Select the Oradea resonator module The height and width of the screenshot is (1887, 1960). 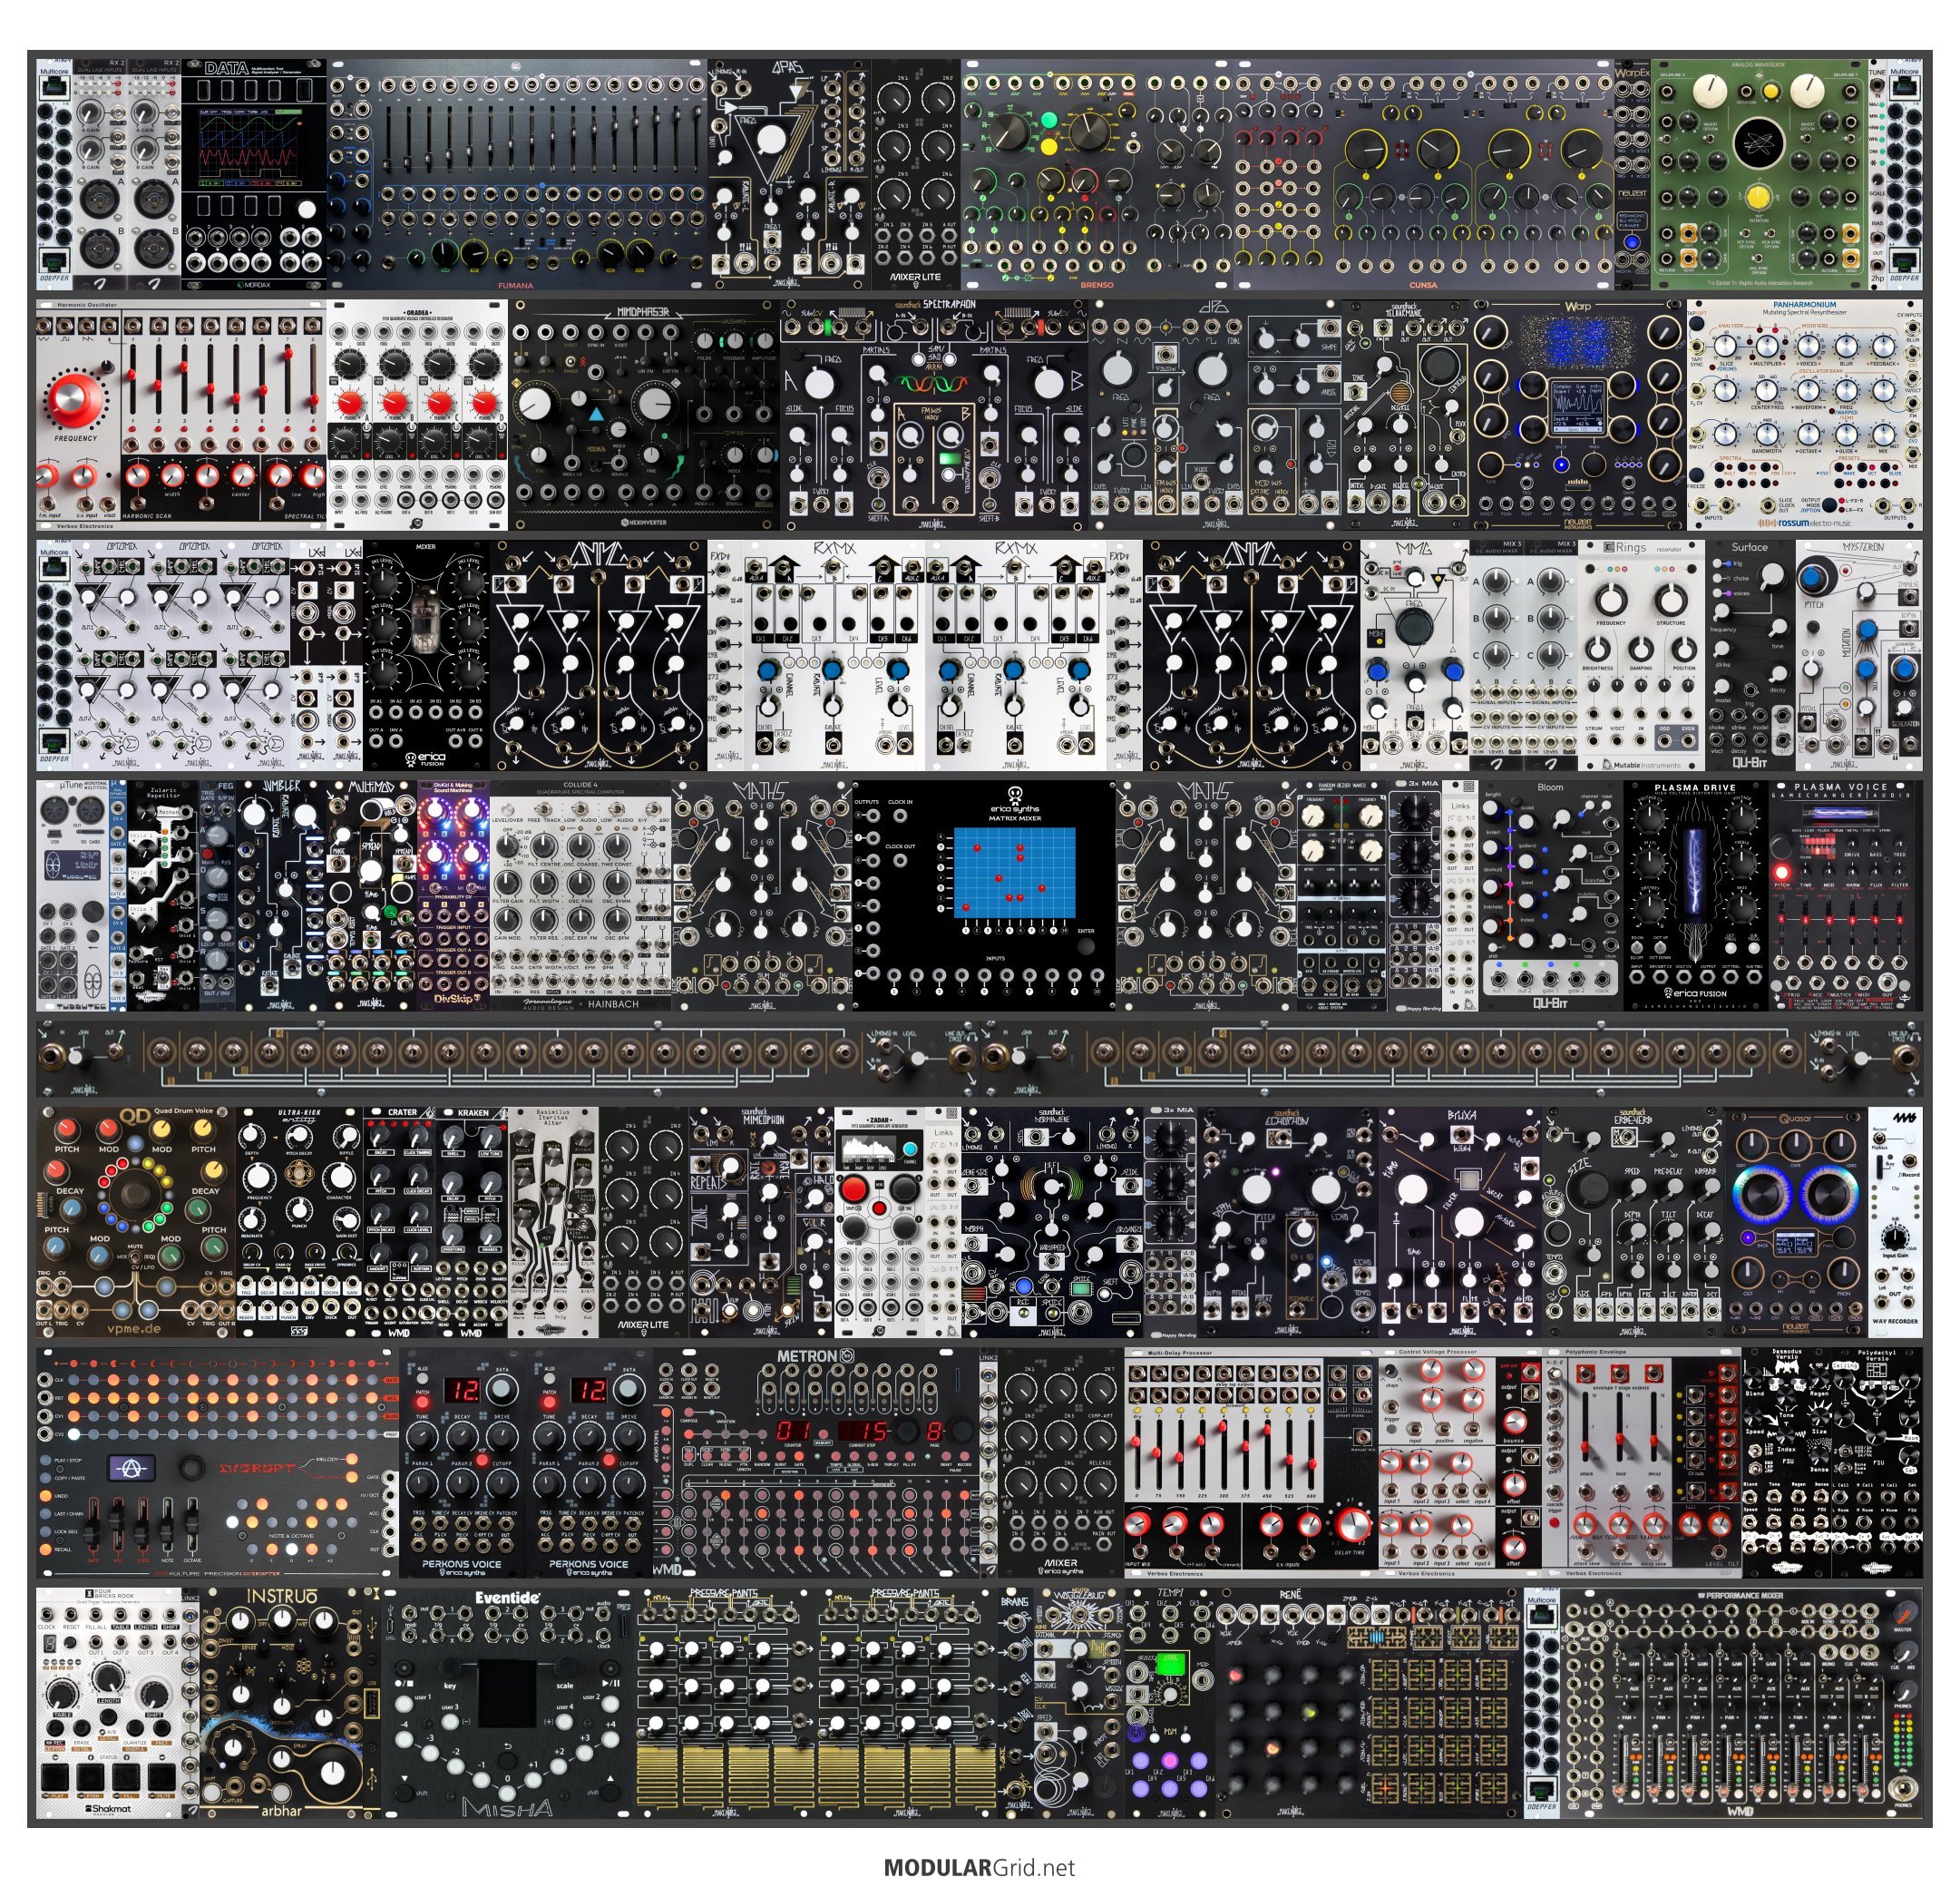(x=417, y=415)
